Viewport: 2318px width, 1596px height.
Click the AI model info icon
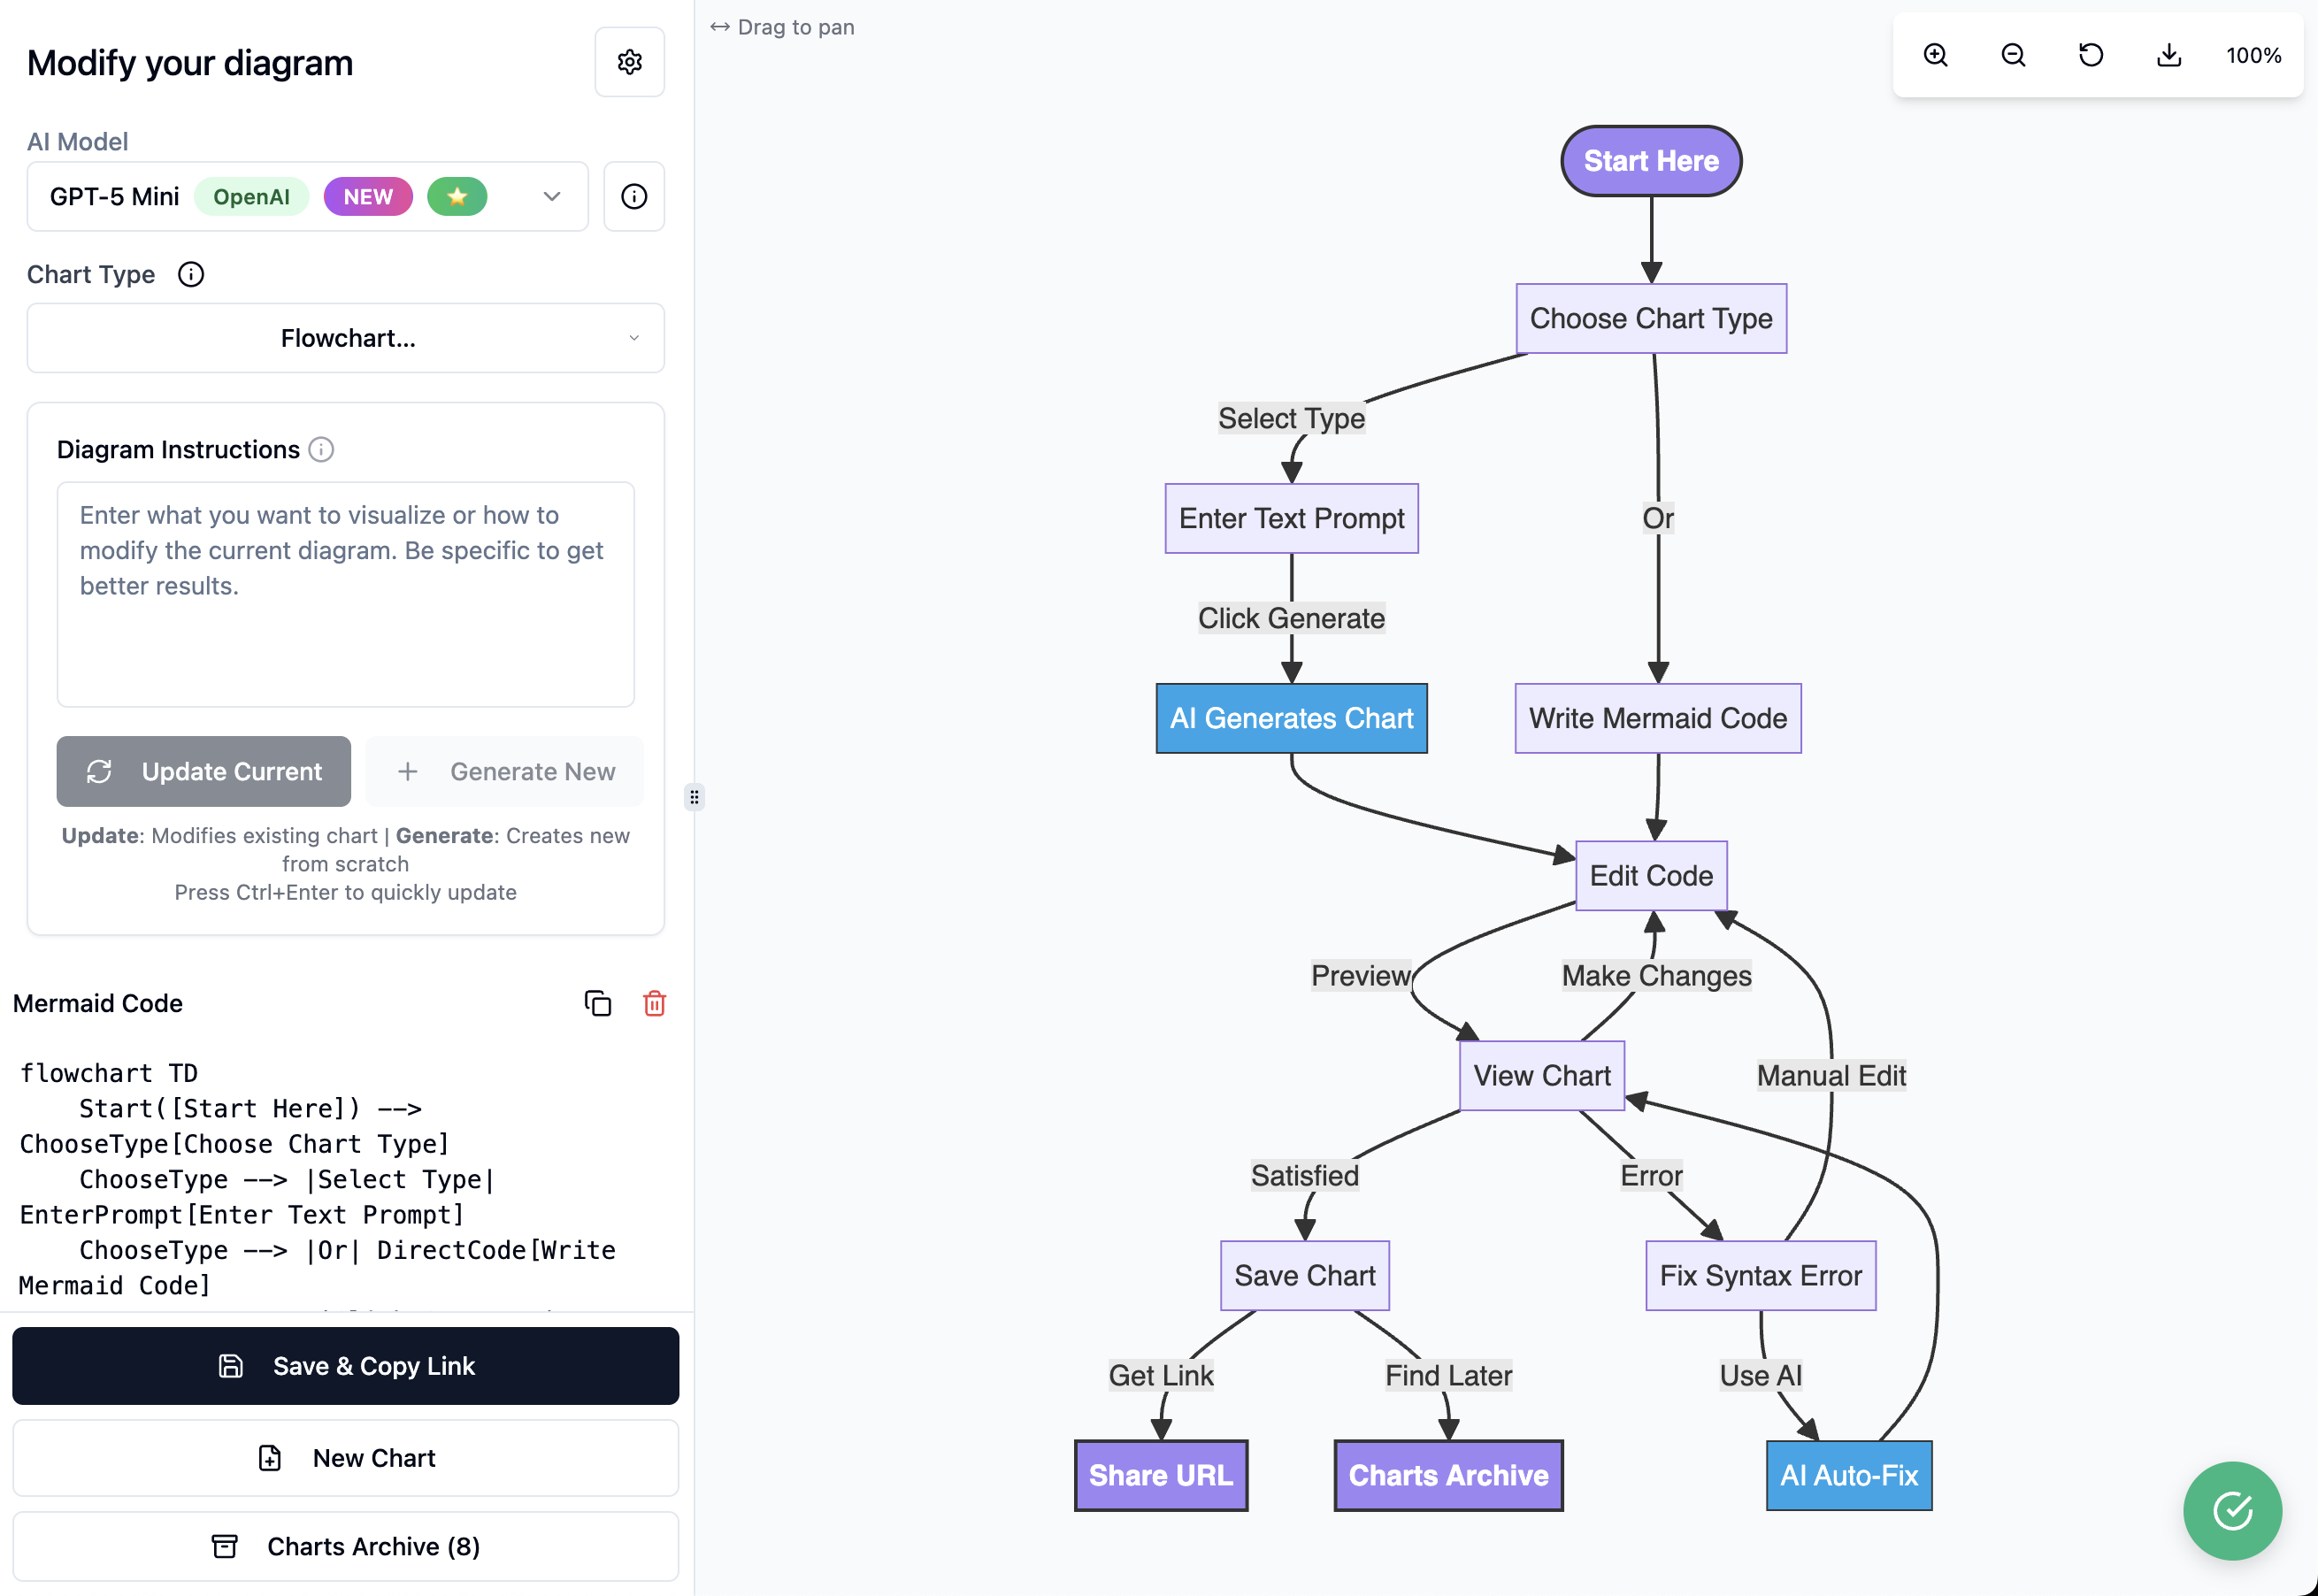point(634,196)
